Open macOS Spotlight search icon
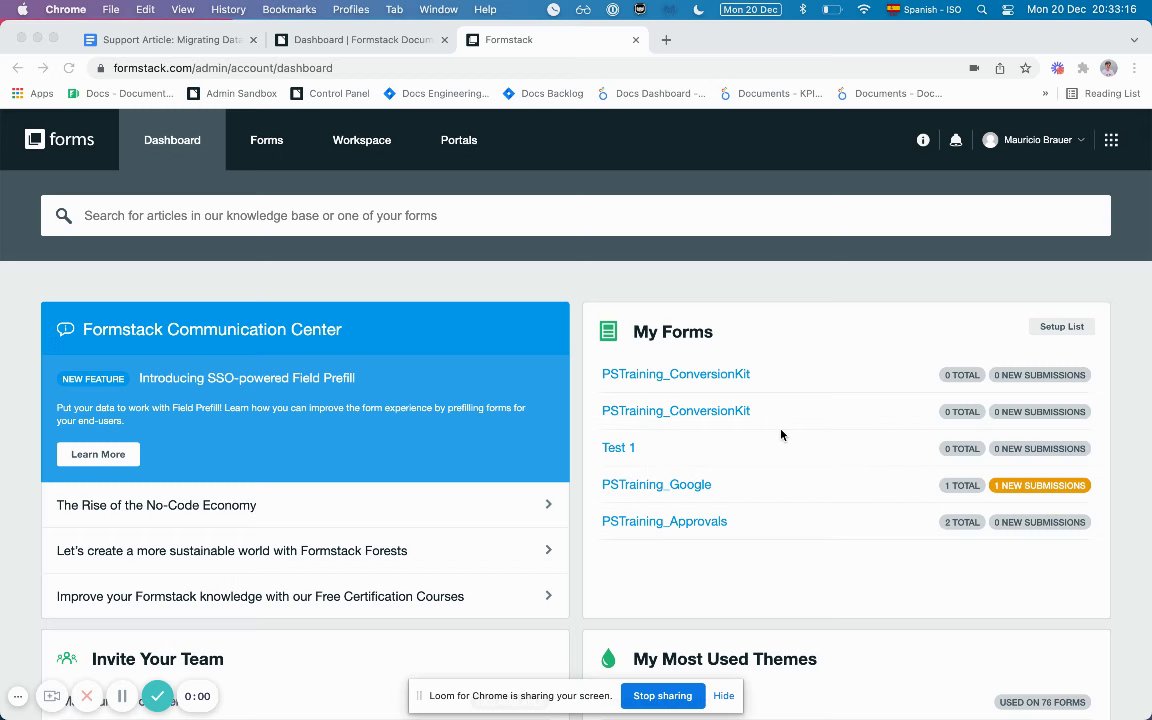Viewport: 1152px width, 720px height. click(982, 10)
